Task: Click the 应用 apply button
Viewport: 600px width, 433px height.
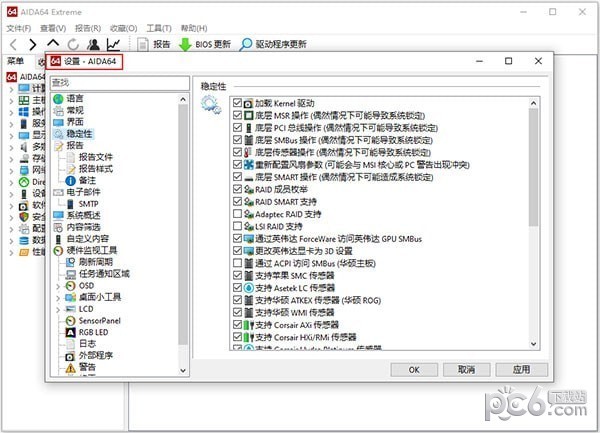Action: coord(522,370)
